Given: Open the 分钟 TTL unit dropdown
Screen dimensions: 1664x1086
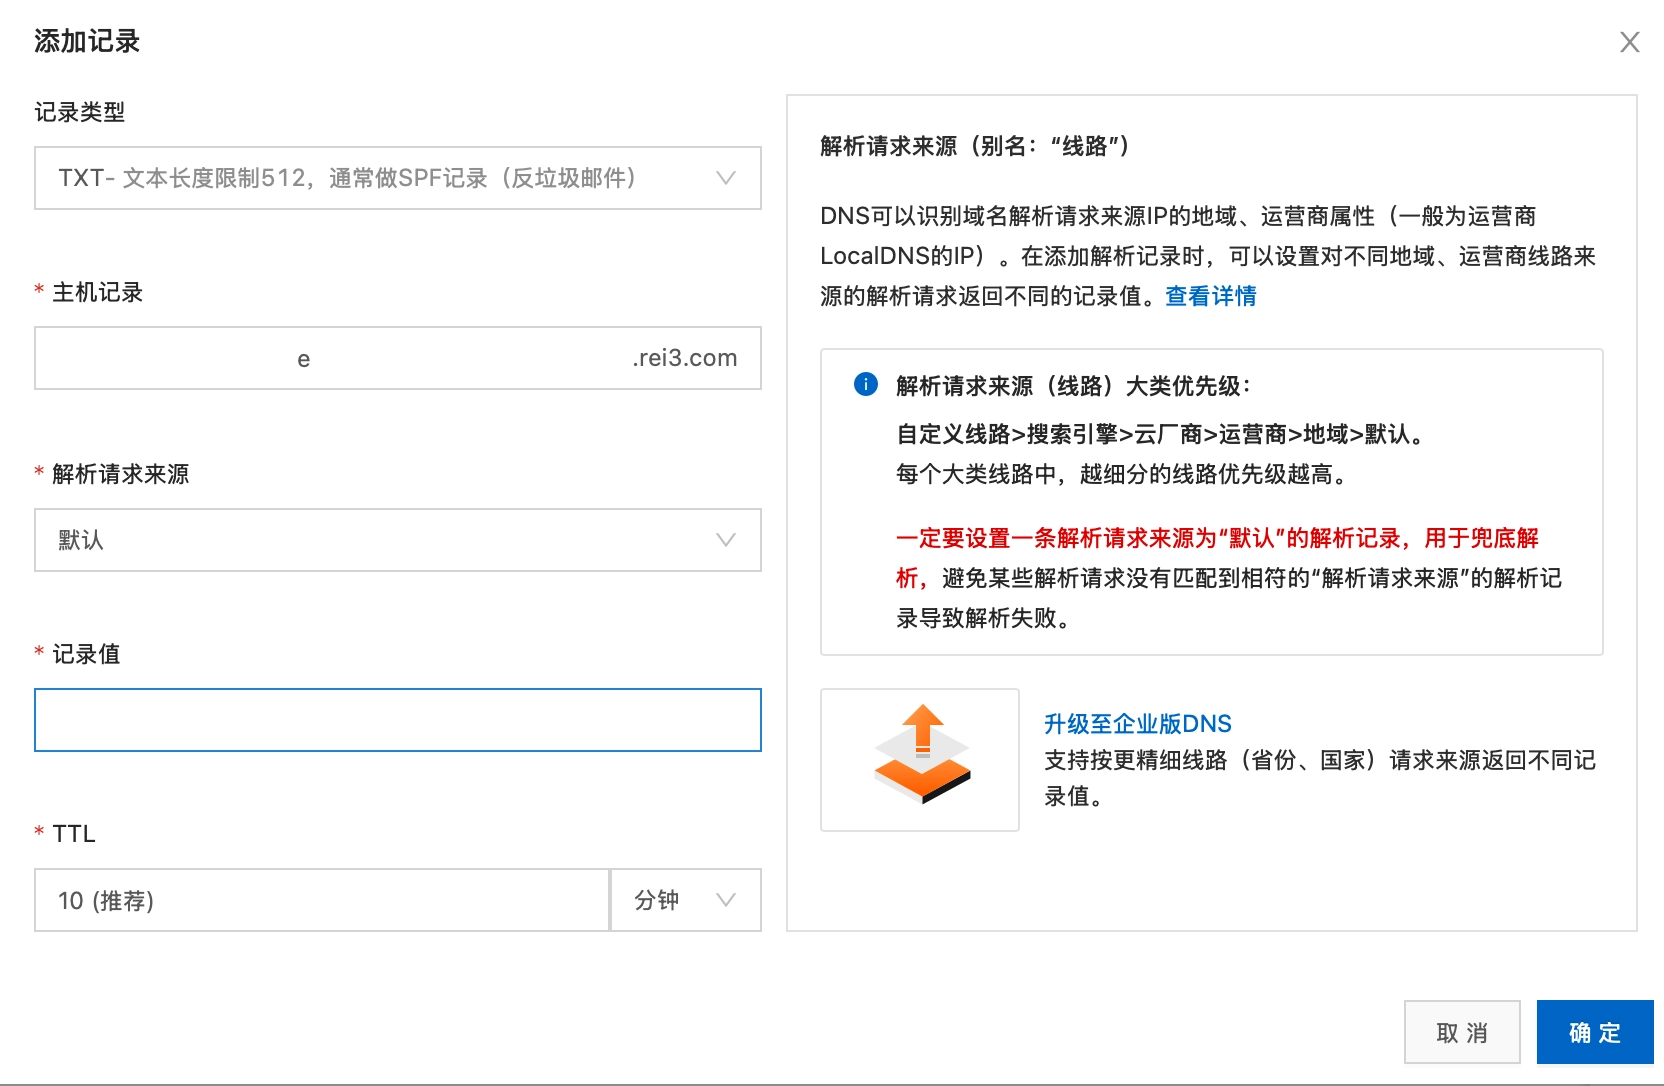Looking at the screenshot, I should [685, 900].
